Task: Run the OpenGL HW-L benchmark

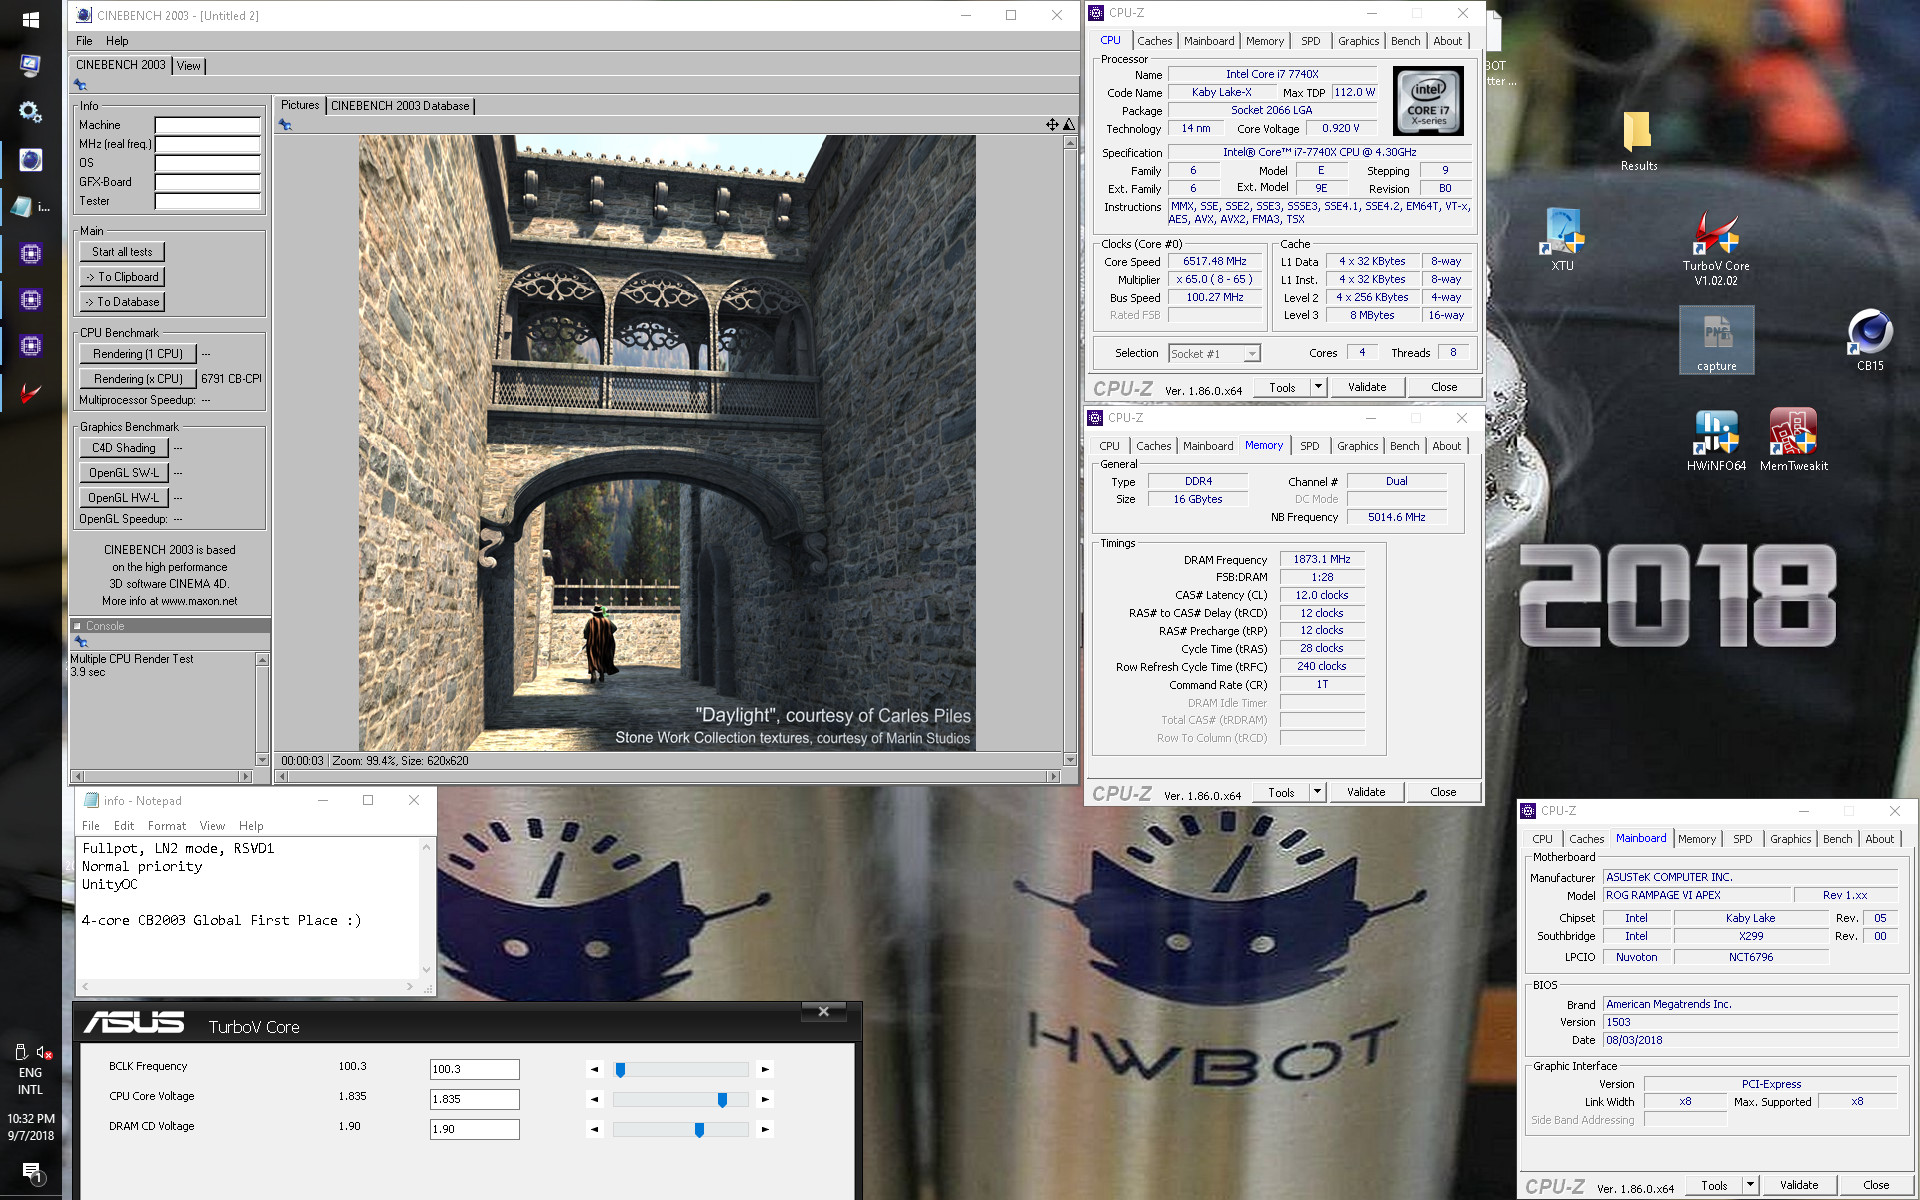Action: point(124,498)
